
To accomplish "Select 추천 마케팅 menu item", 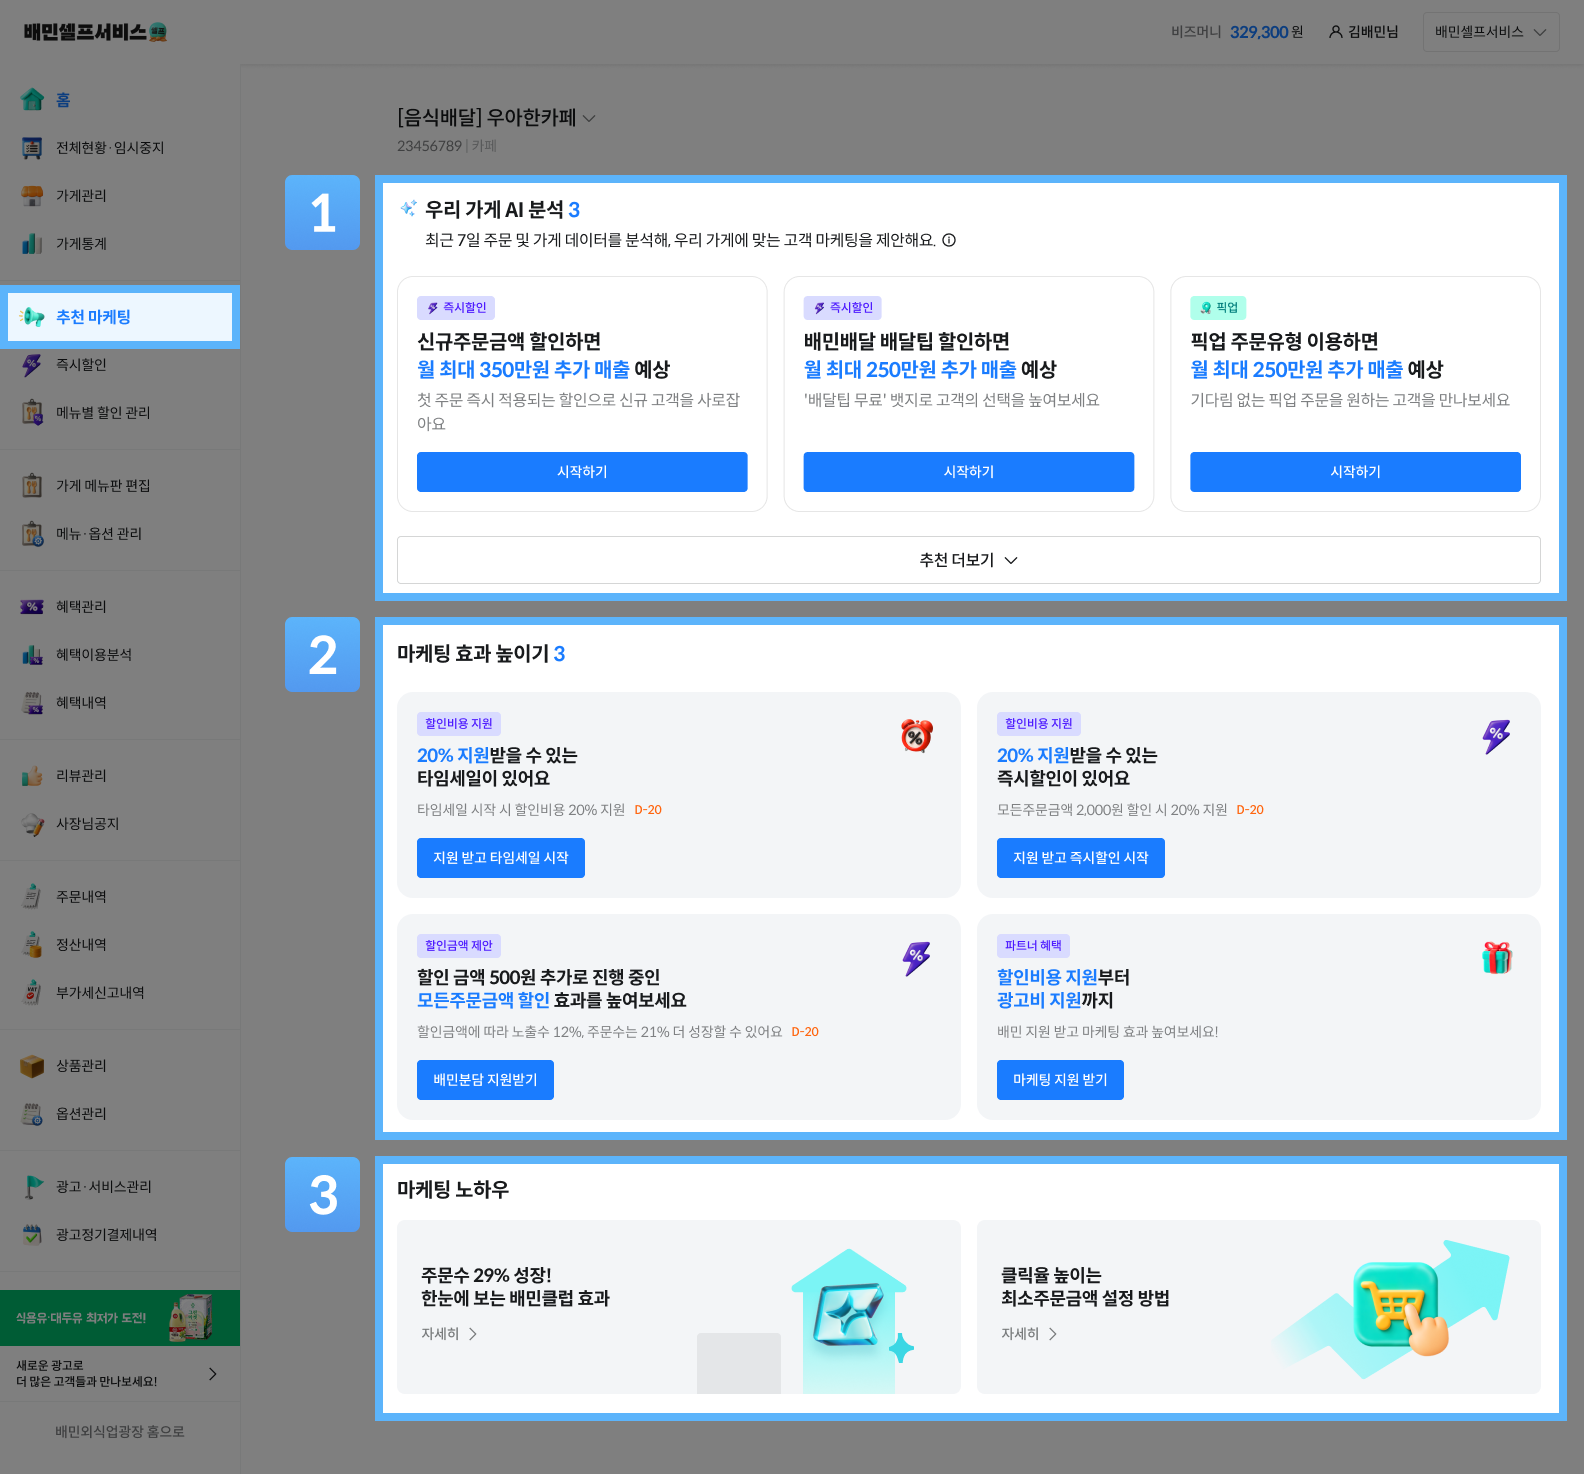I will 120,317.
